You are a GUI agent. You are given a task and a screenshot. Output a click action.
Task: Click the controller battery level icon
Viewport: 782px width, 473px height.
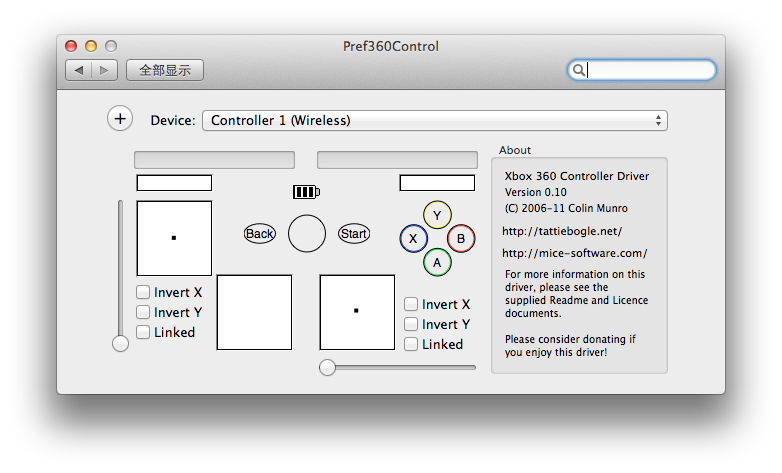tap(306, 192)
